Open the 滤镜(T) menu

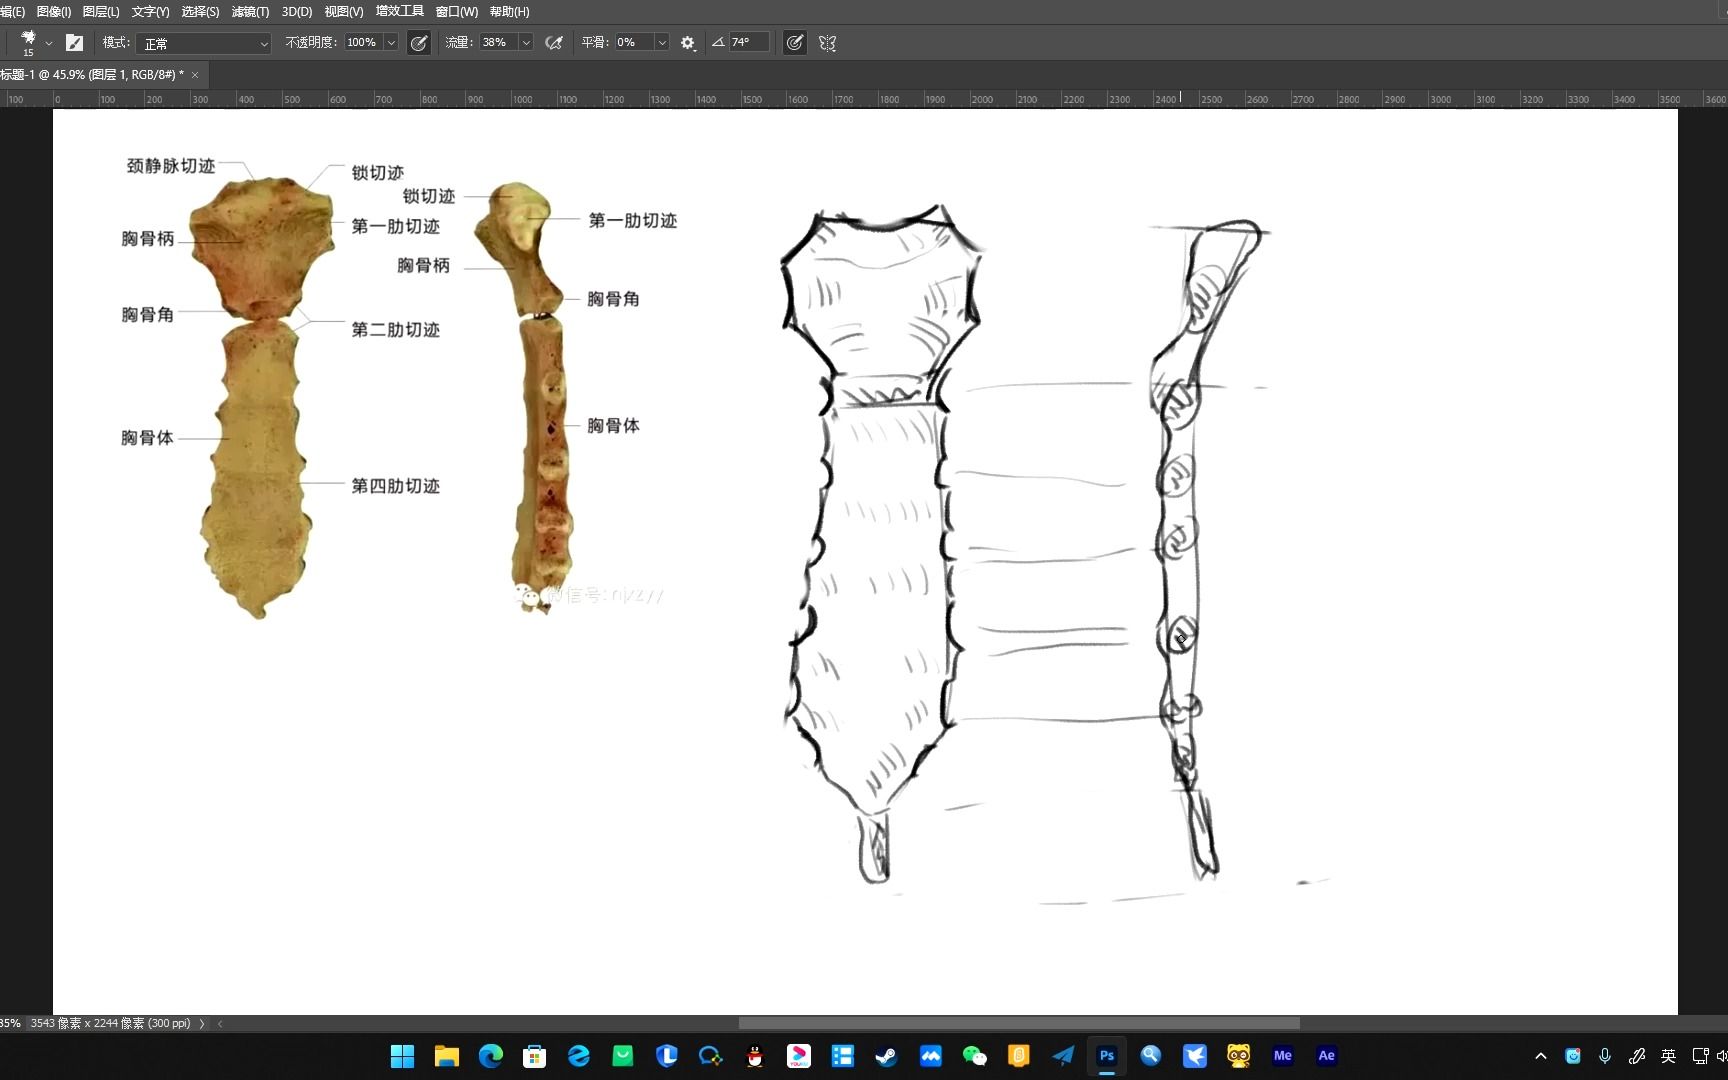point(250,11)
